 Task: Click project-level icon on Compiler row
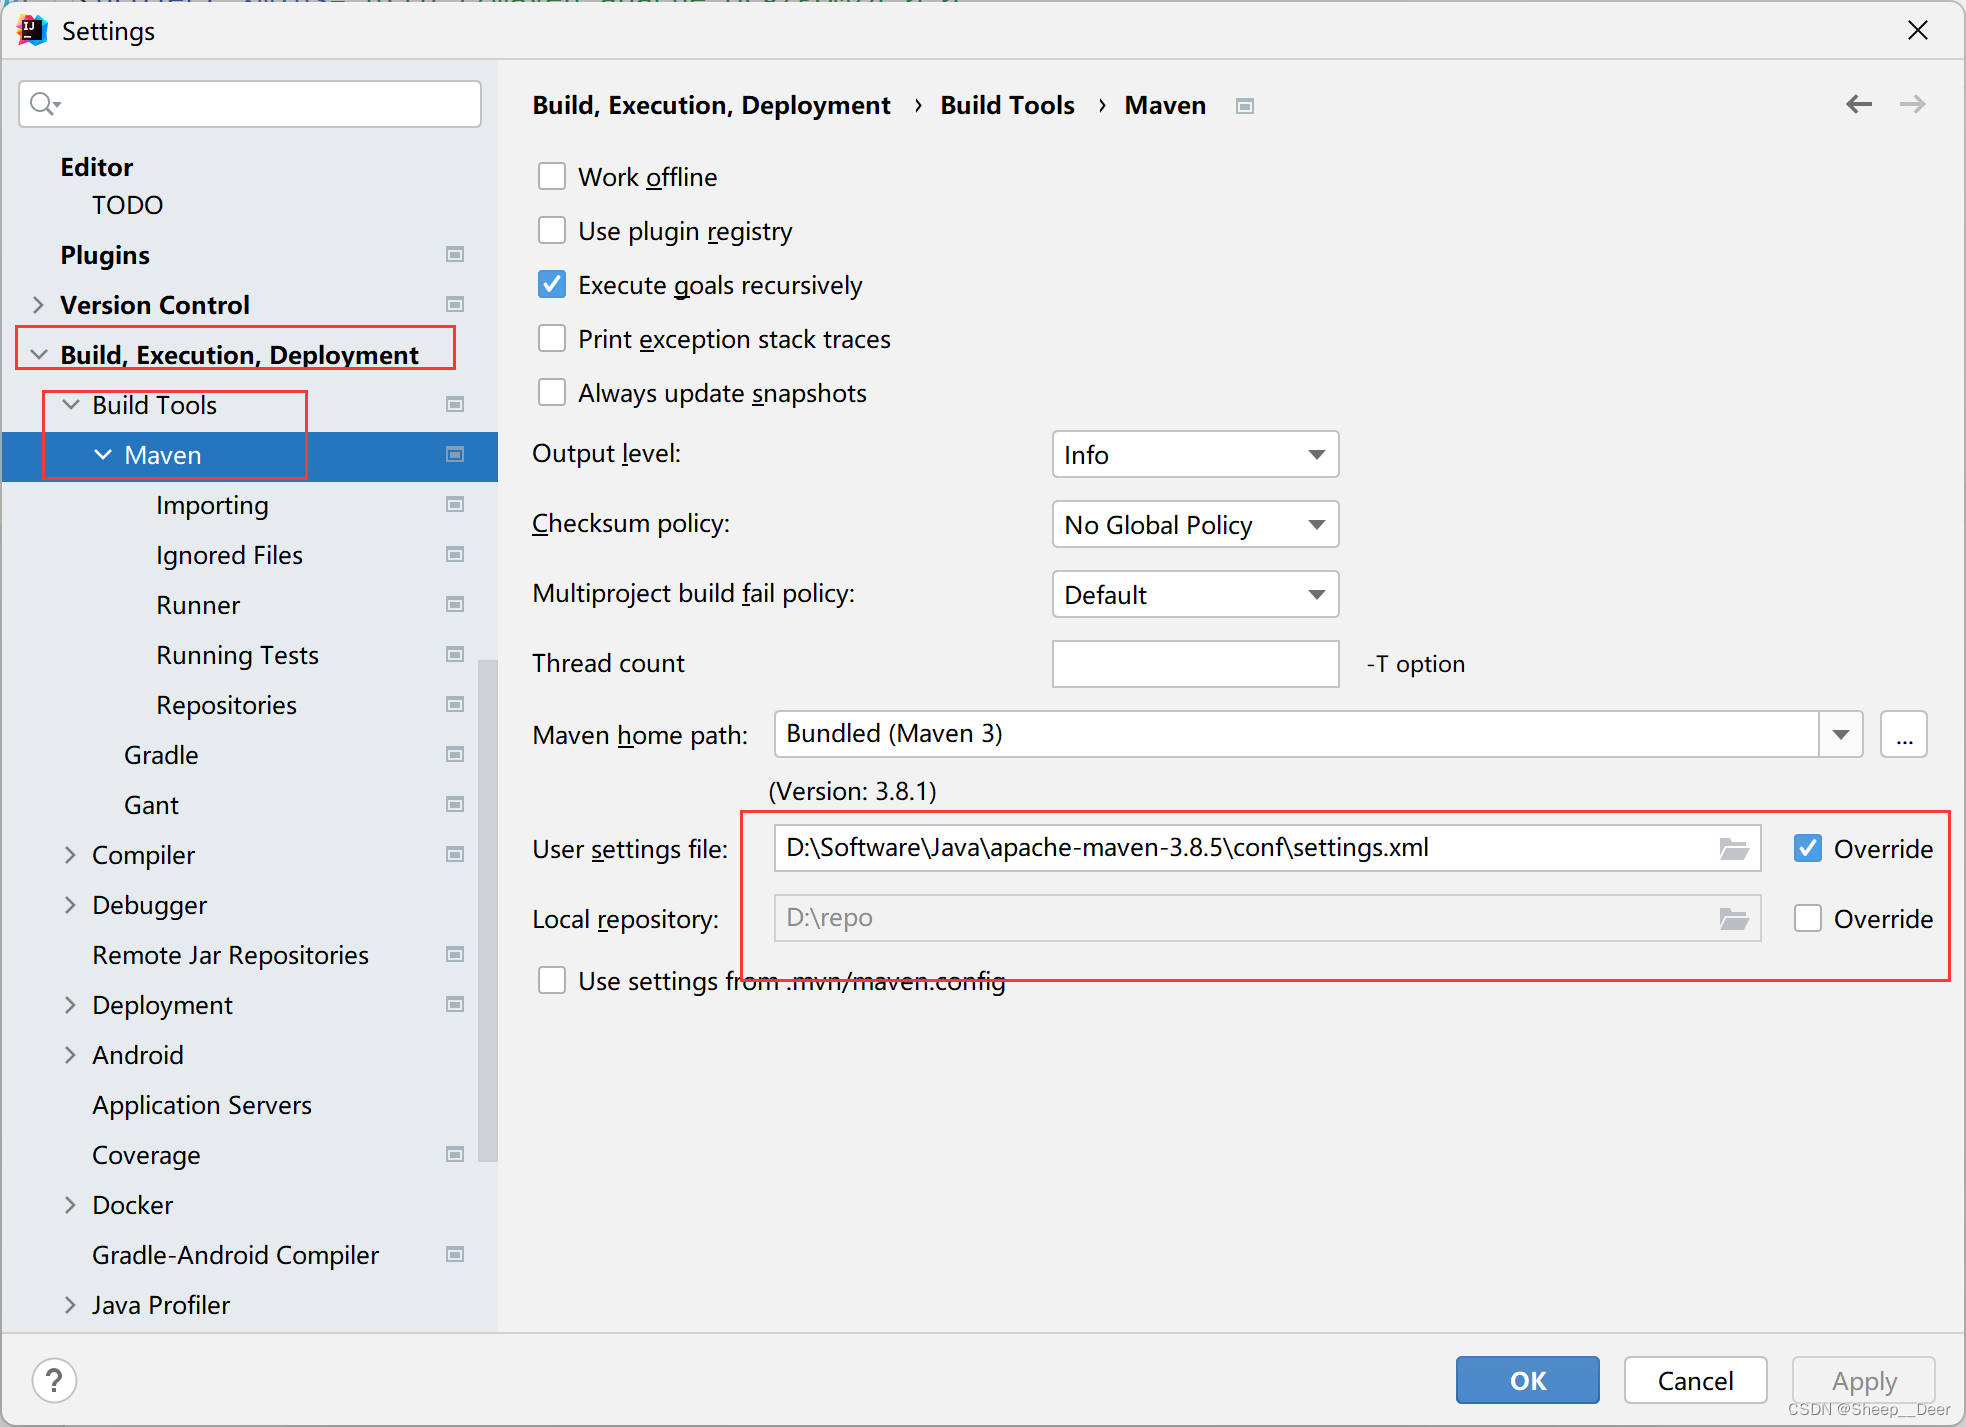[x=455, y=854]
